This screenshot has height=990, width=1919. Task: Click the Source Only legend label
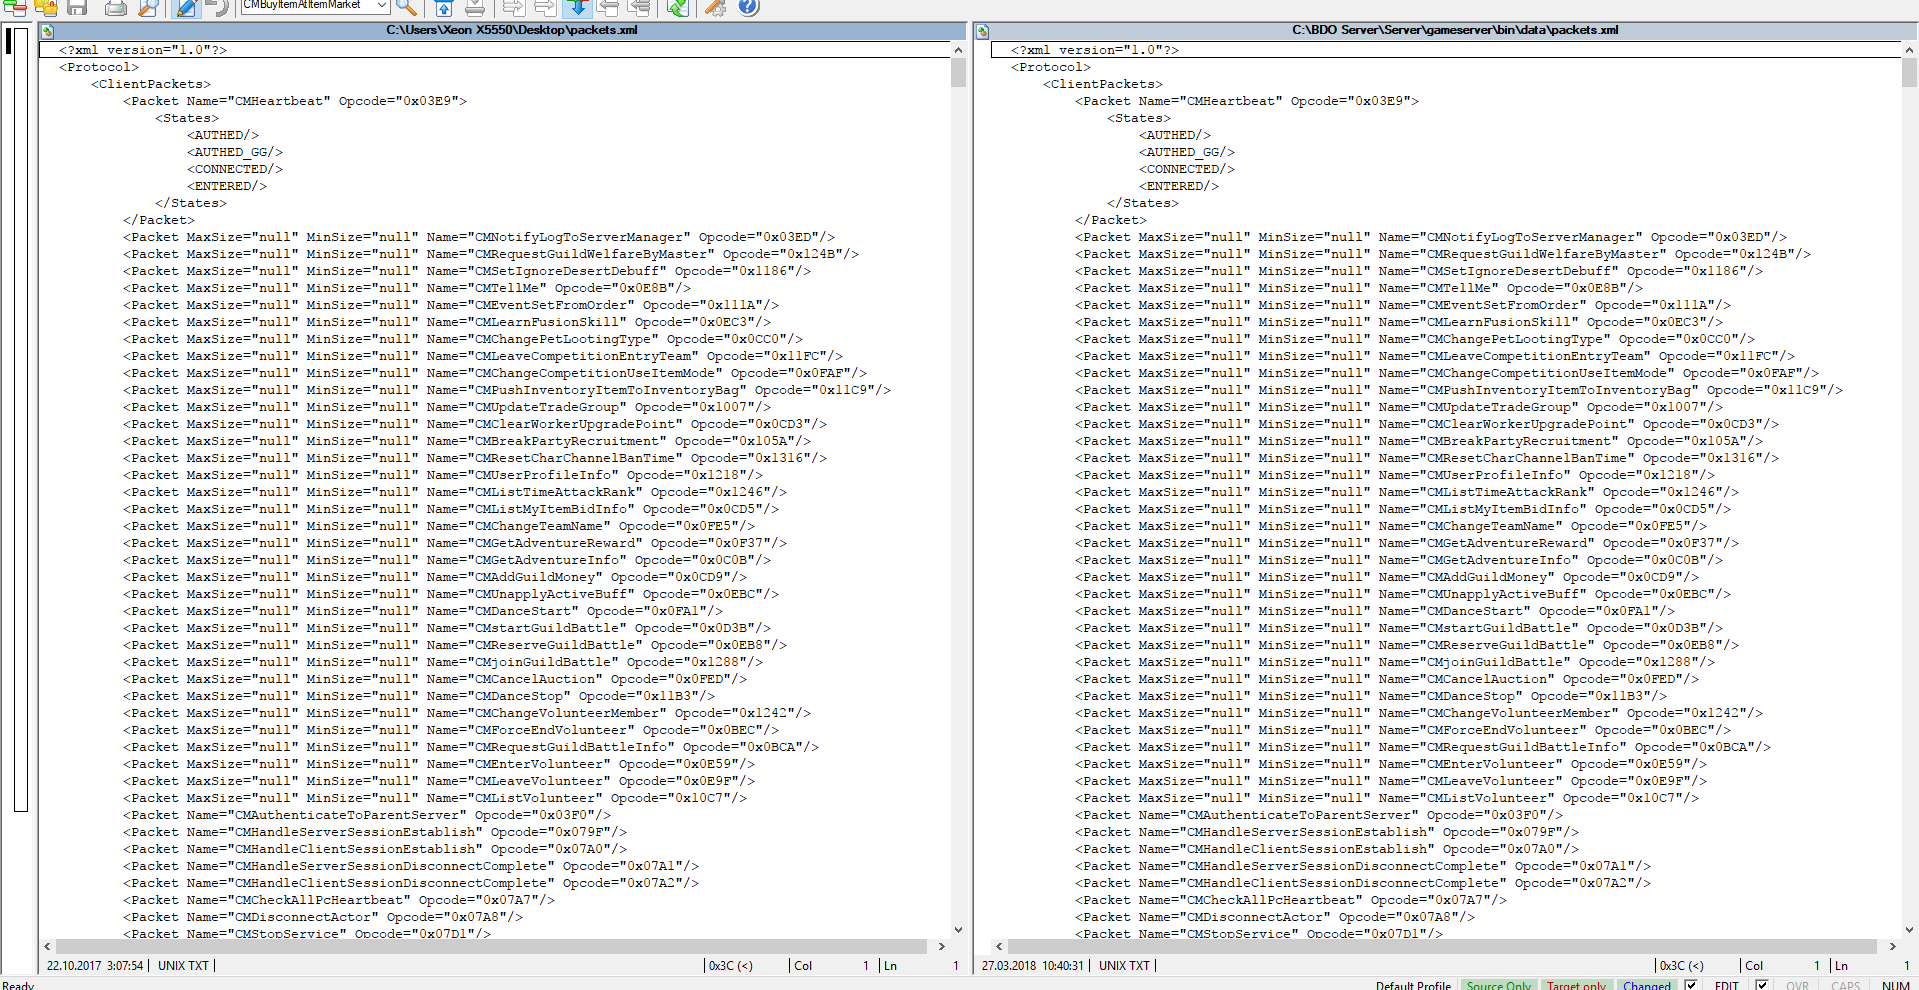coord(1498,985)
